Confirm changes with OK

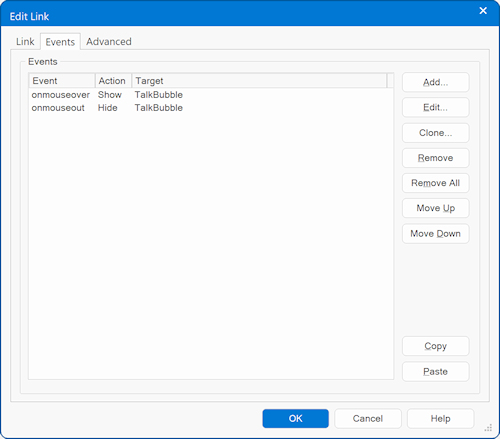295,419
